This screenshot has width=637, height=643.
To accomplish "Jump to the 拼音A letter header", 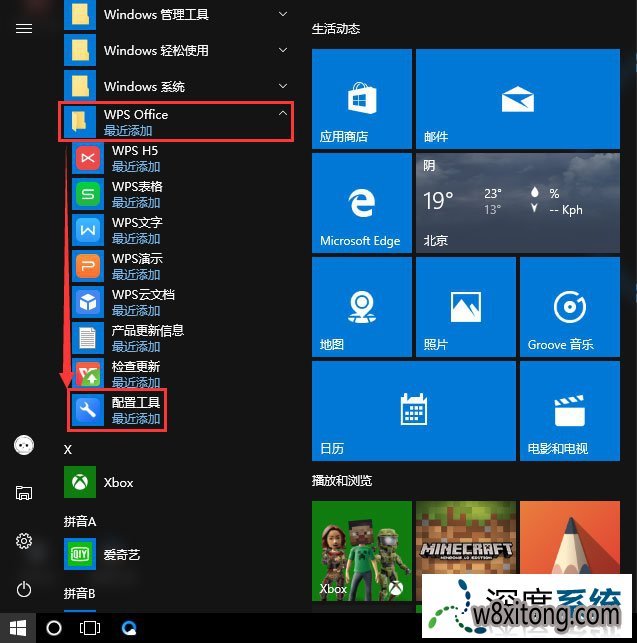I will [x=80, y=522].
